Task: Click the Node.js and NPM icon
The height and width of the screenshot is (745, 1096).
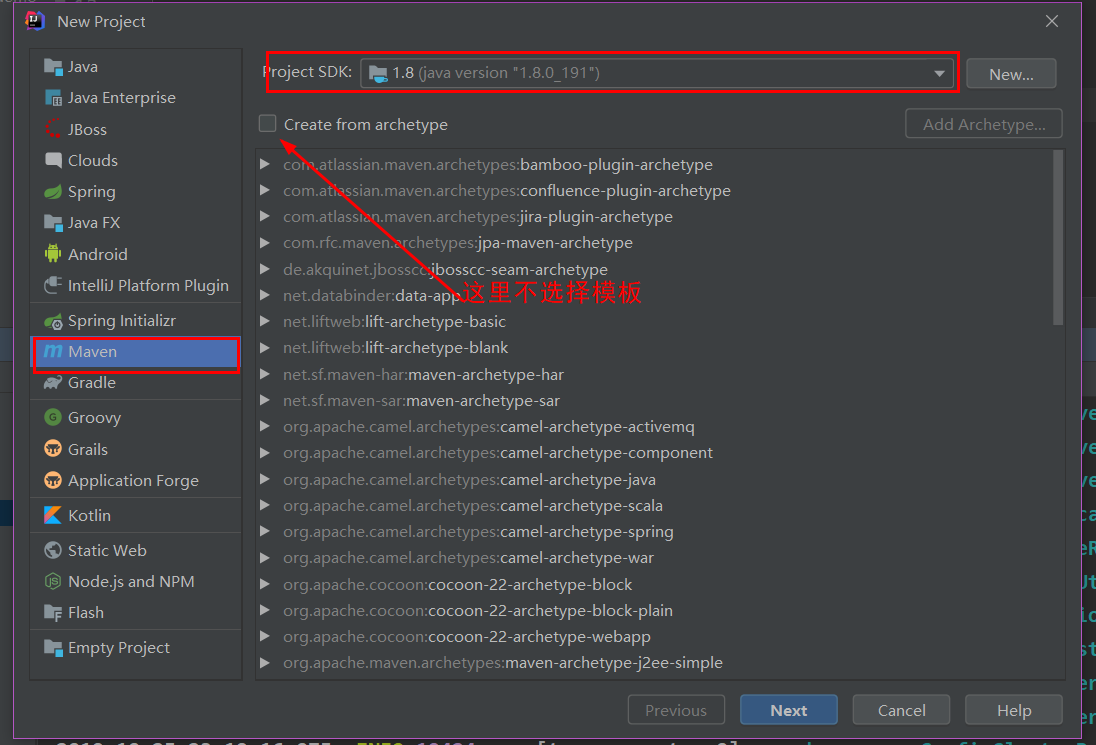Action: pos(53,581)
